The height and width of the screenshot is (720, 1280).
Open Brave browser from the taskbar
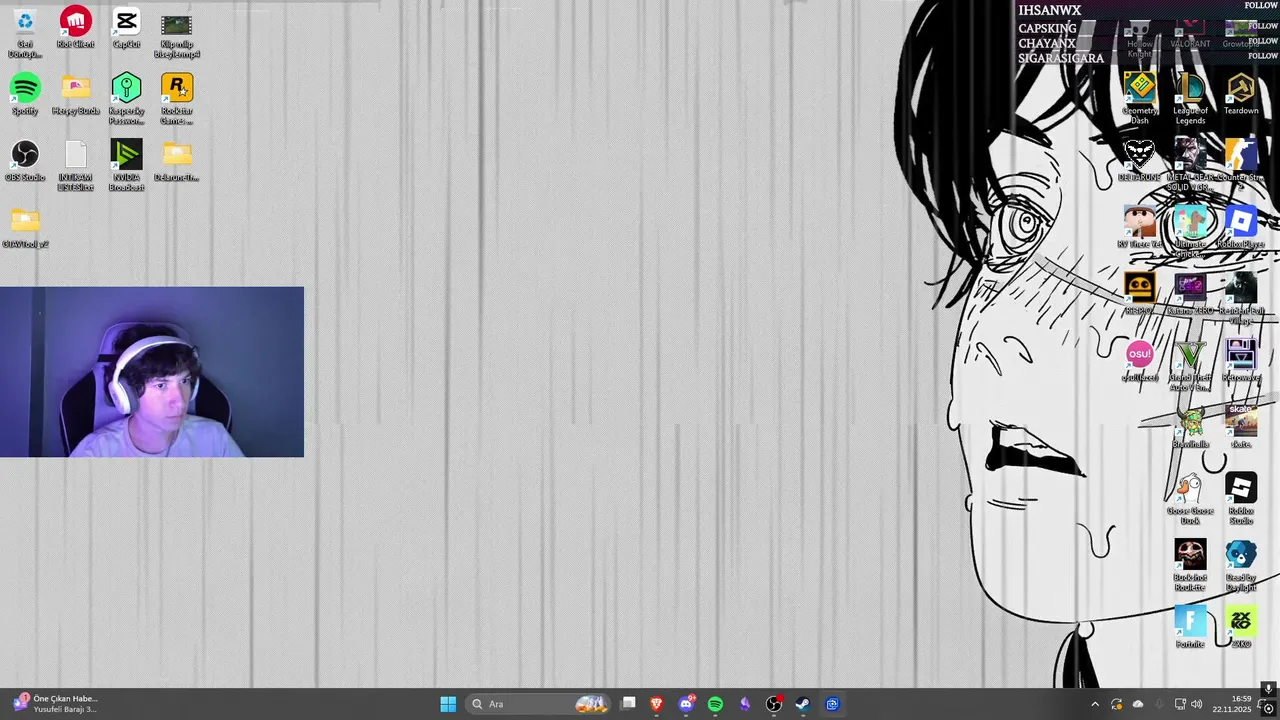coord(657,704)
